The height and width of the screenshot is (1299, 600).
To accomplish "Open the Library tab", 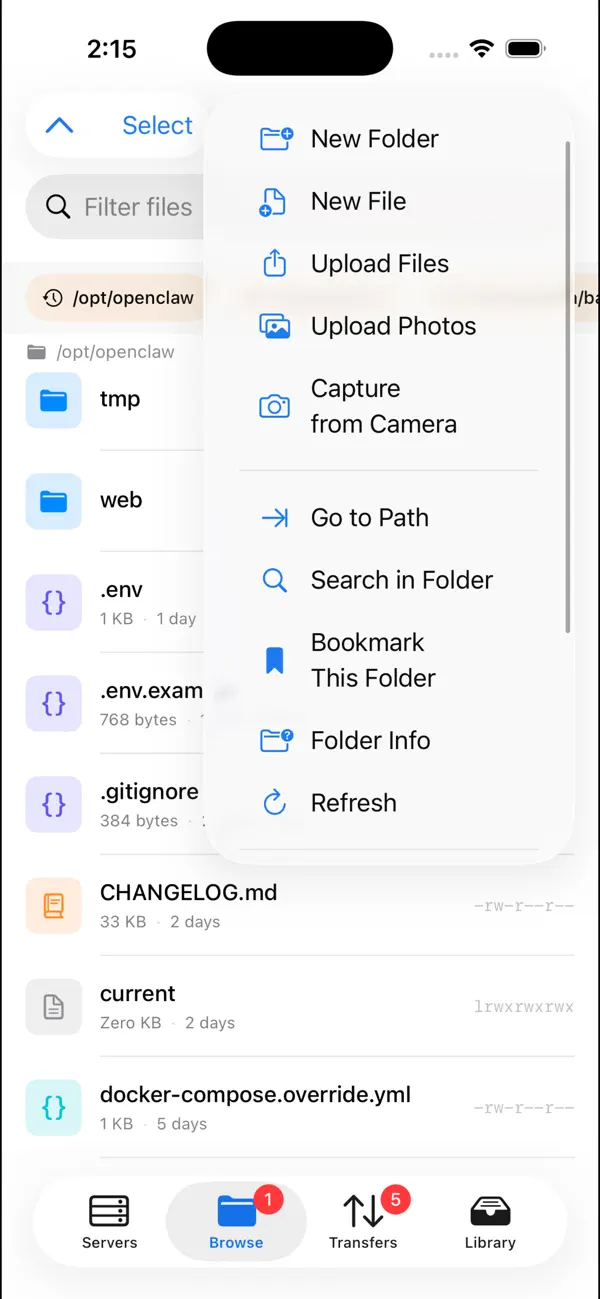I will (489, 1220).
